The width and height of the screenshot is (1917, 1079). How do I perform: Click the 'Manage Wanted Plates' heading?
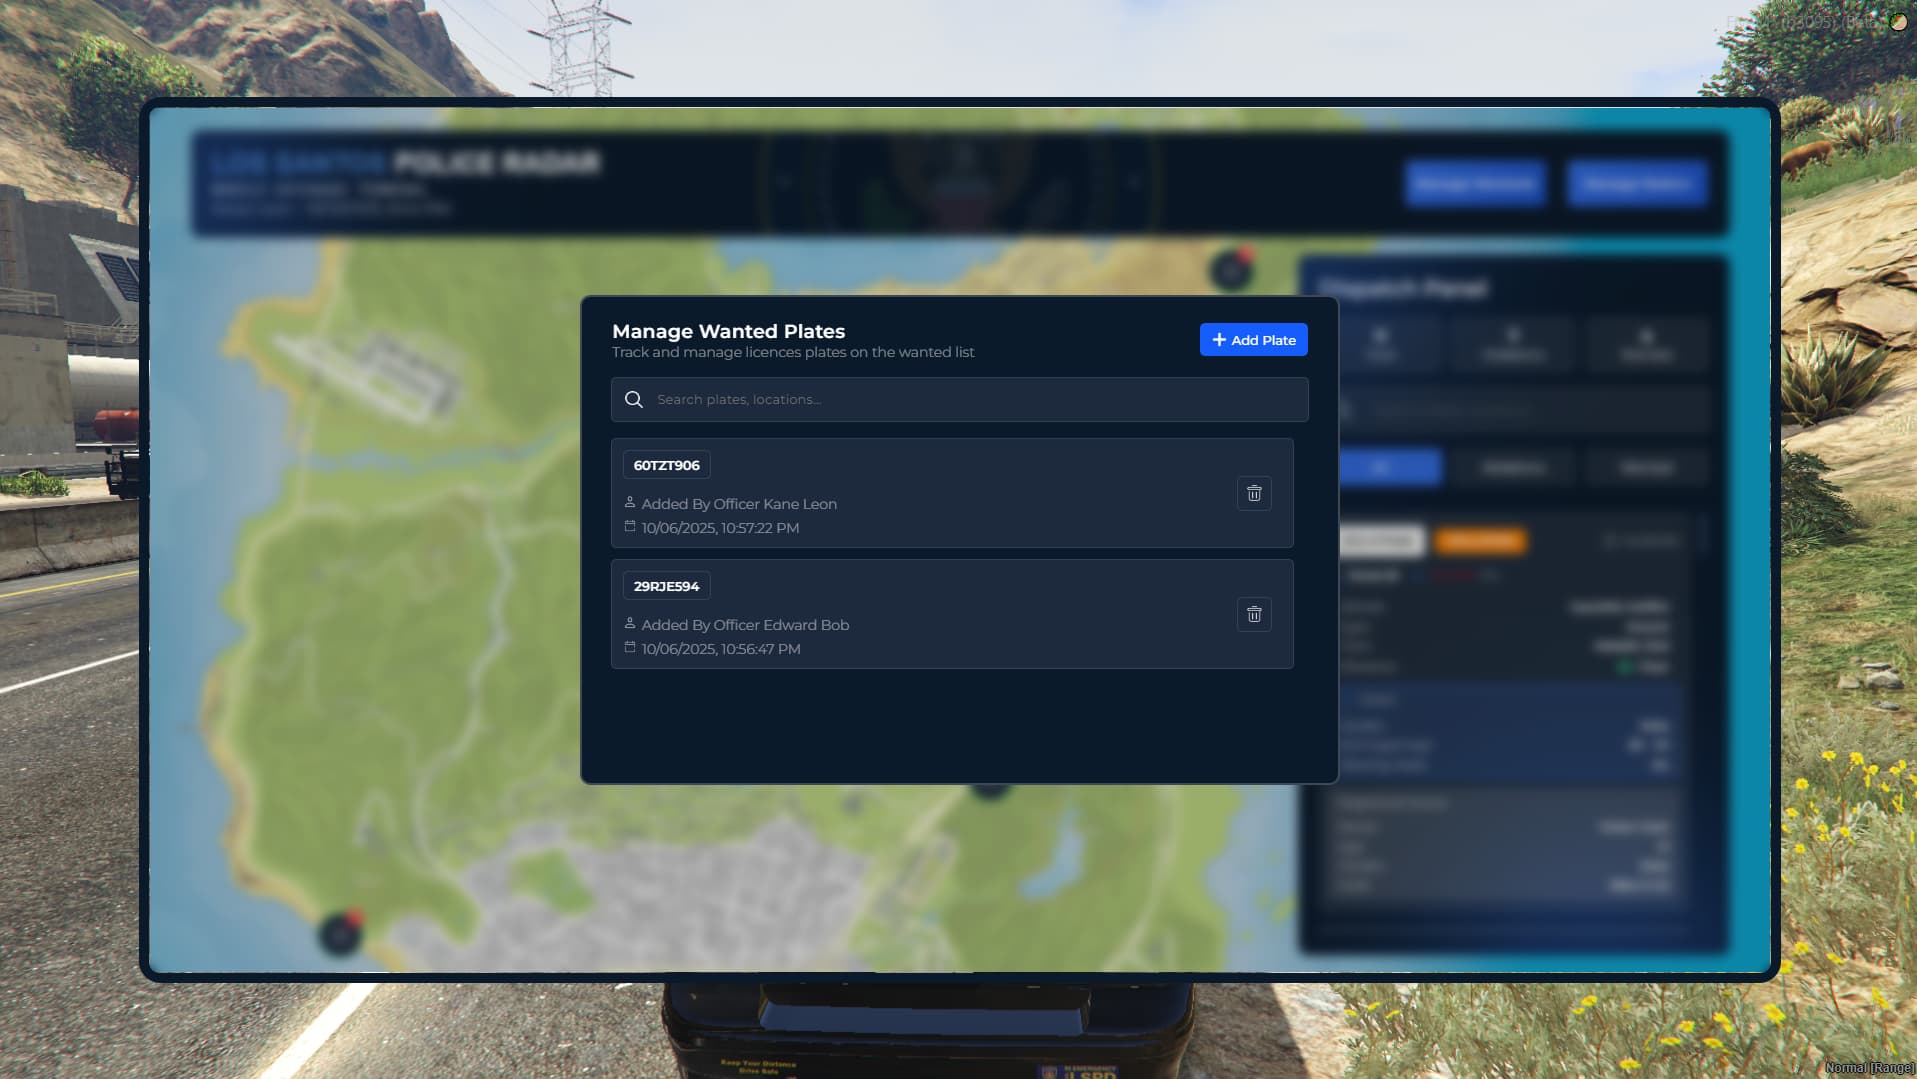728,331
